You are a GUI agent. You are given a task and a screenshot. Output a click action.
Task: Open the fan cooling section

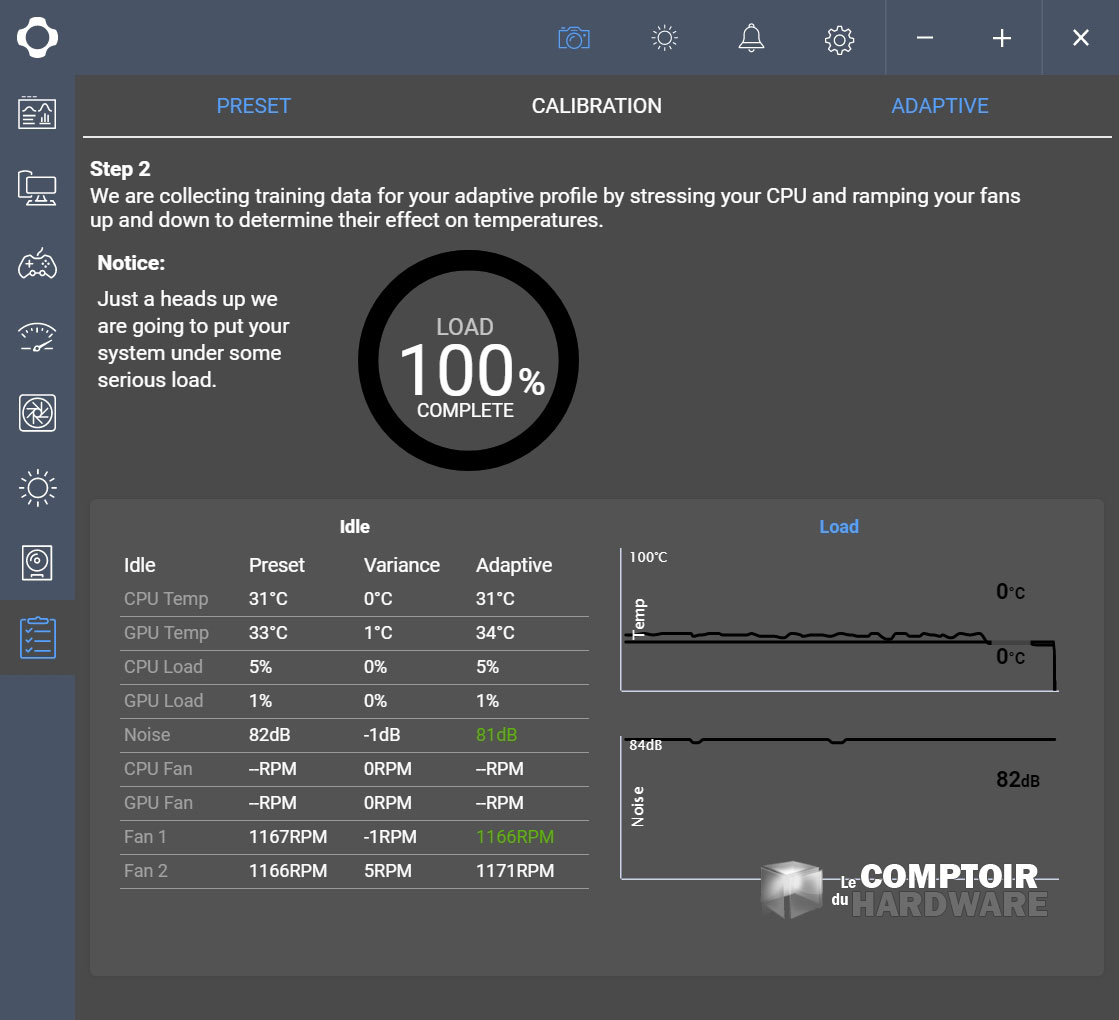click(x=37, y=413)
